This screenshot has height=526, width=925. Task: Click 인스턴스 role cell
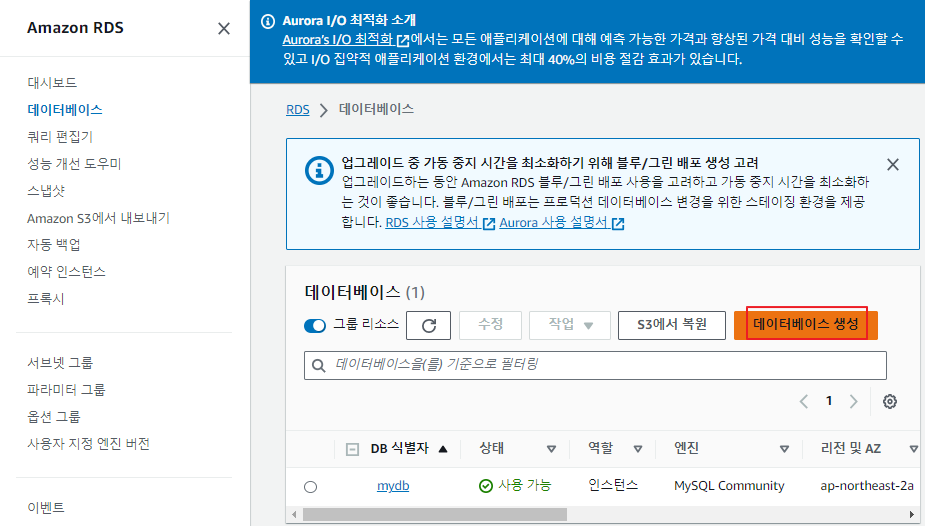613,485
